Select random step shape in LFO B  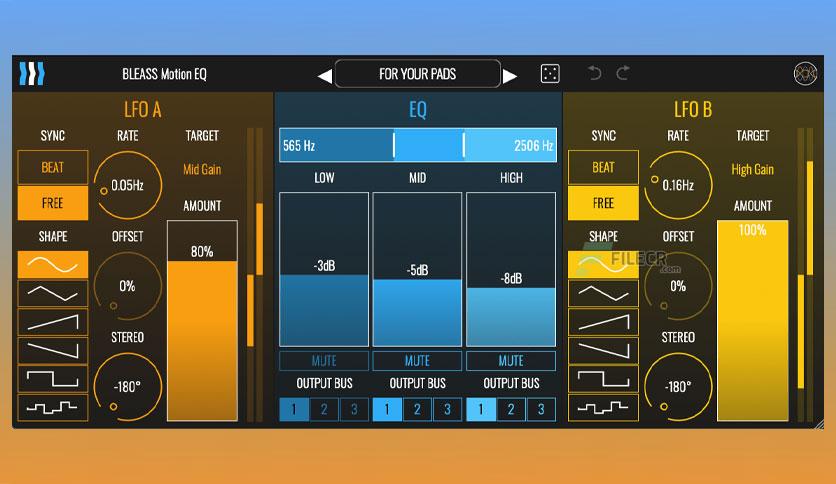(603, 408)
